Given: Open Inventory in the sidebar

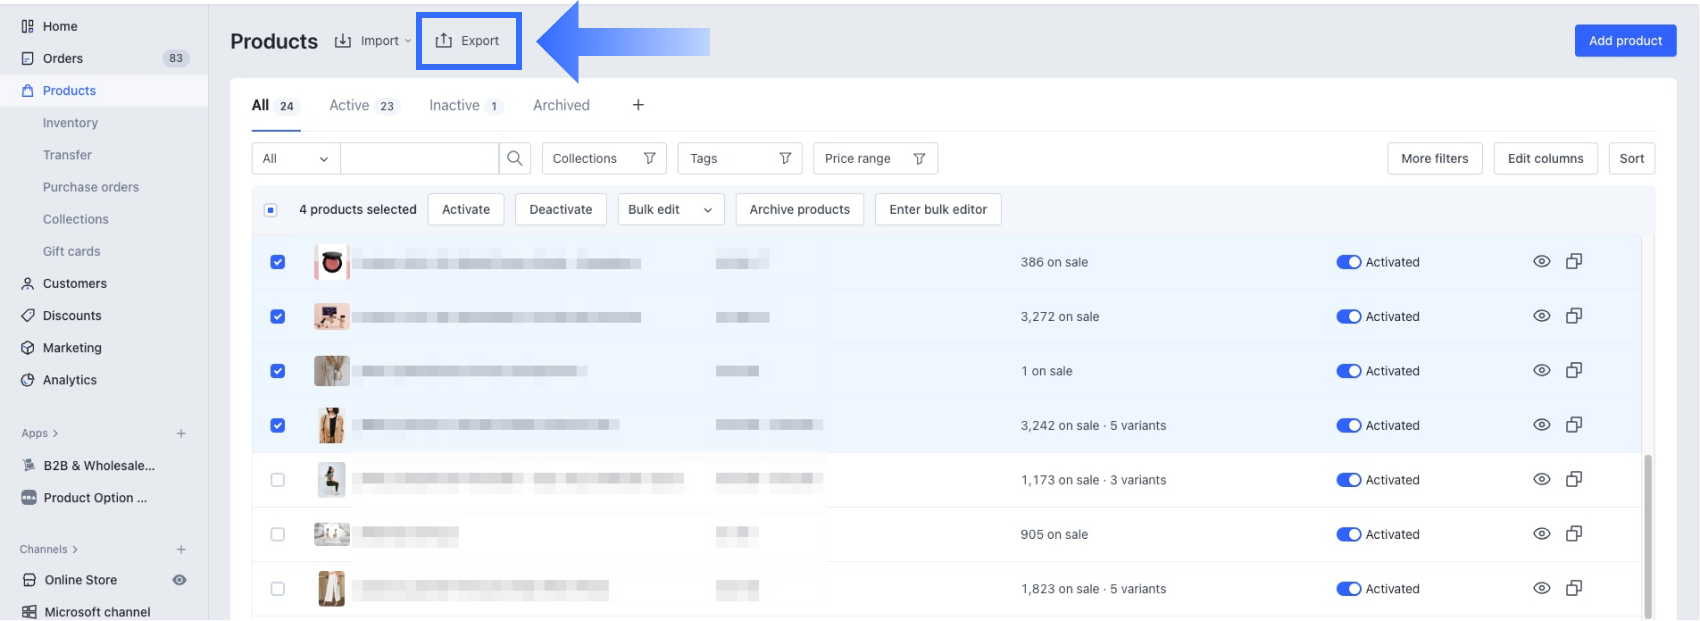Looking at the screenshot, I should pos(70,123).
